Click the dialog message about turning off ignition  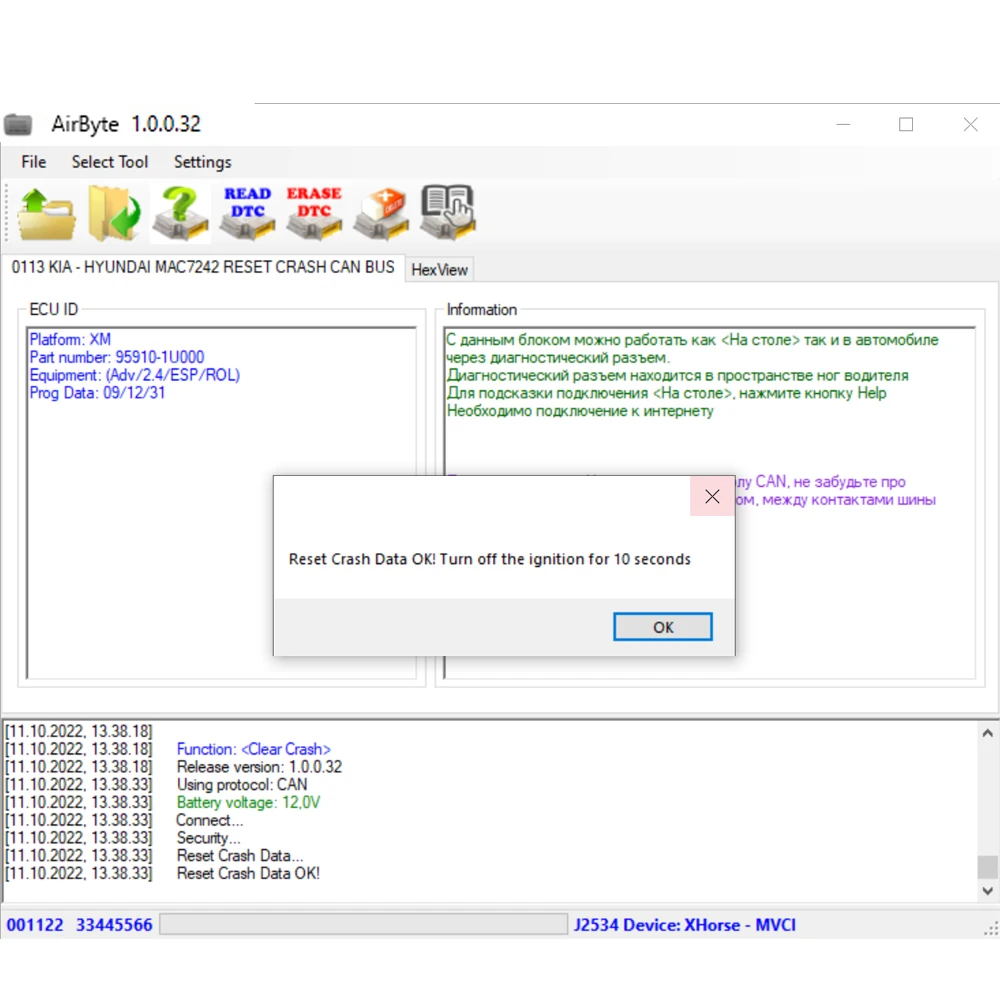point(490,559)
